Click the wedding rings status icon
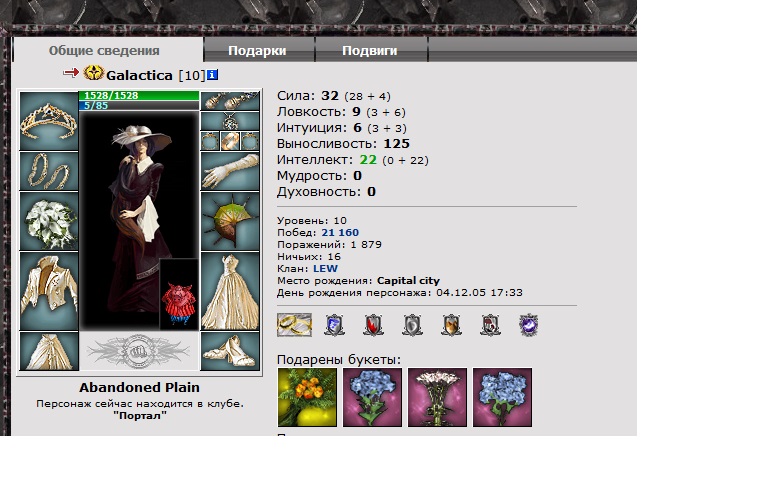The width and height of the screenshot is (768, 480). (294, 325)
